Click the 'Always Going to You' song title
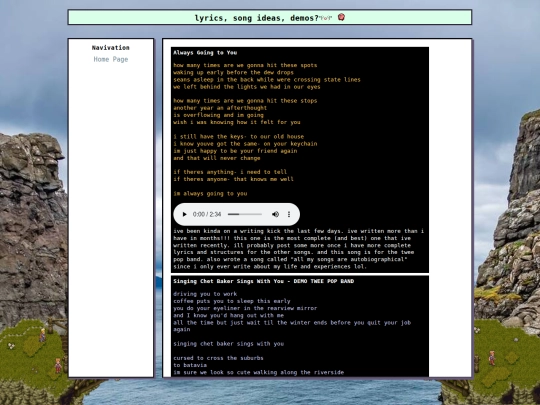540x405 pixels. tap(205, 53)
